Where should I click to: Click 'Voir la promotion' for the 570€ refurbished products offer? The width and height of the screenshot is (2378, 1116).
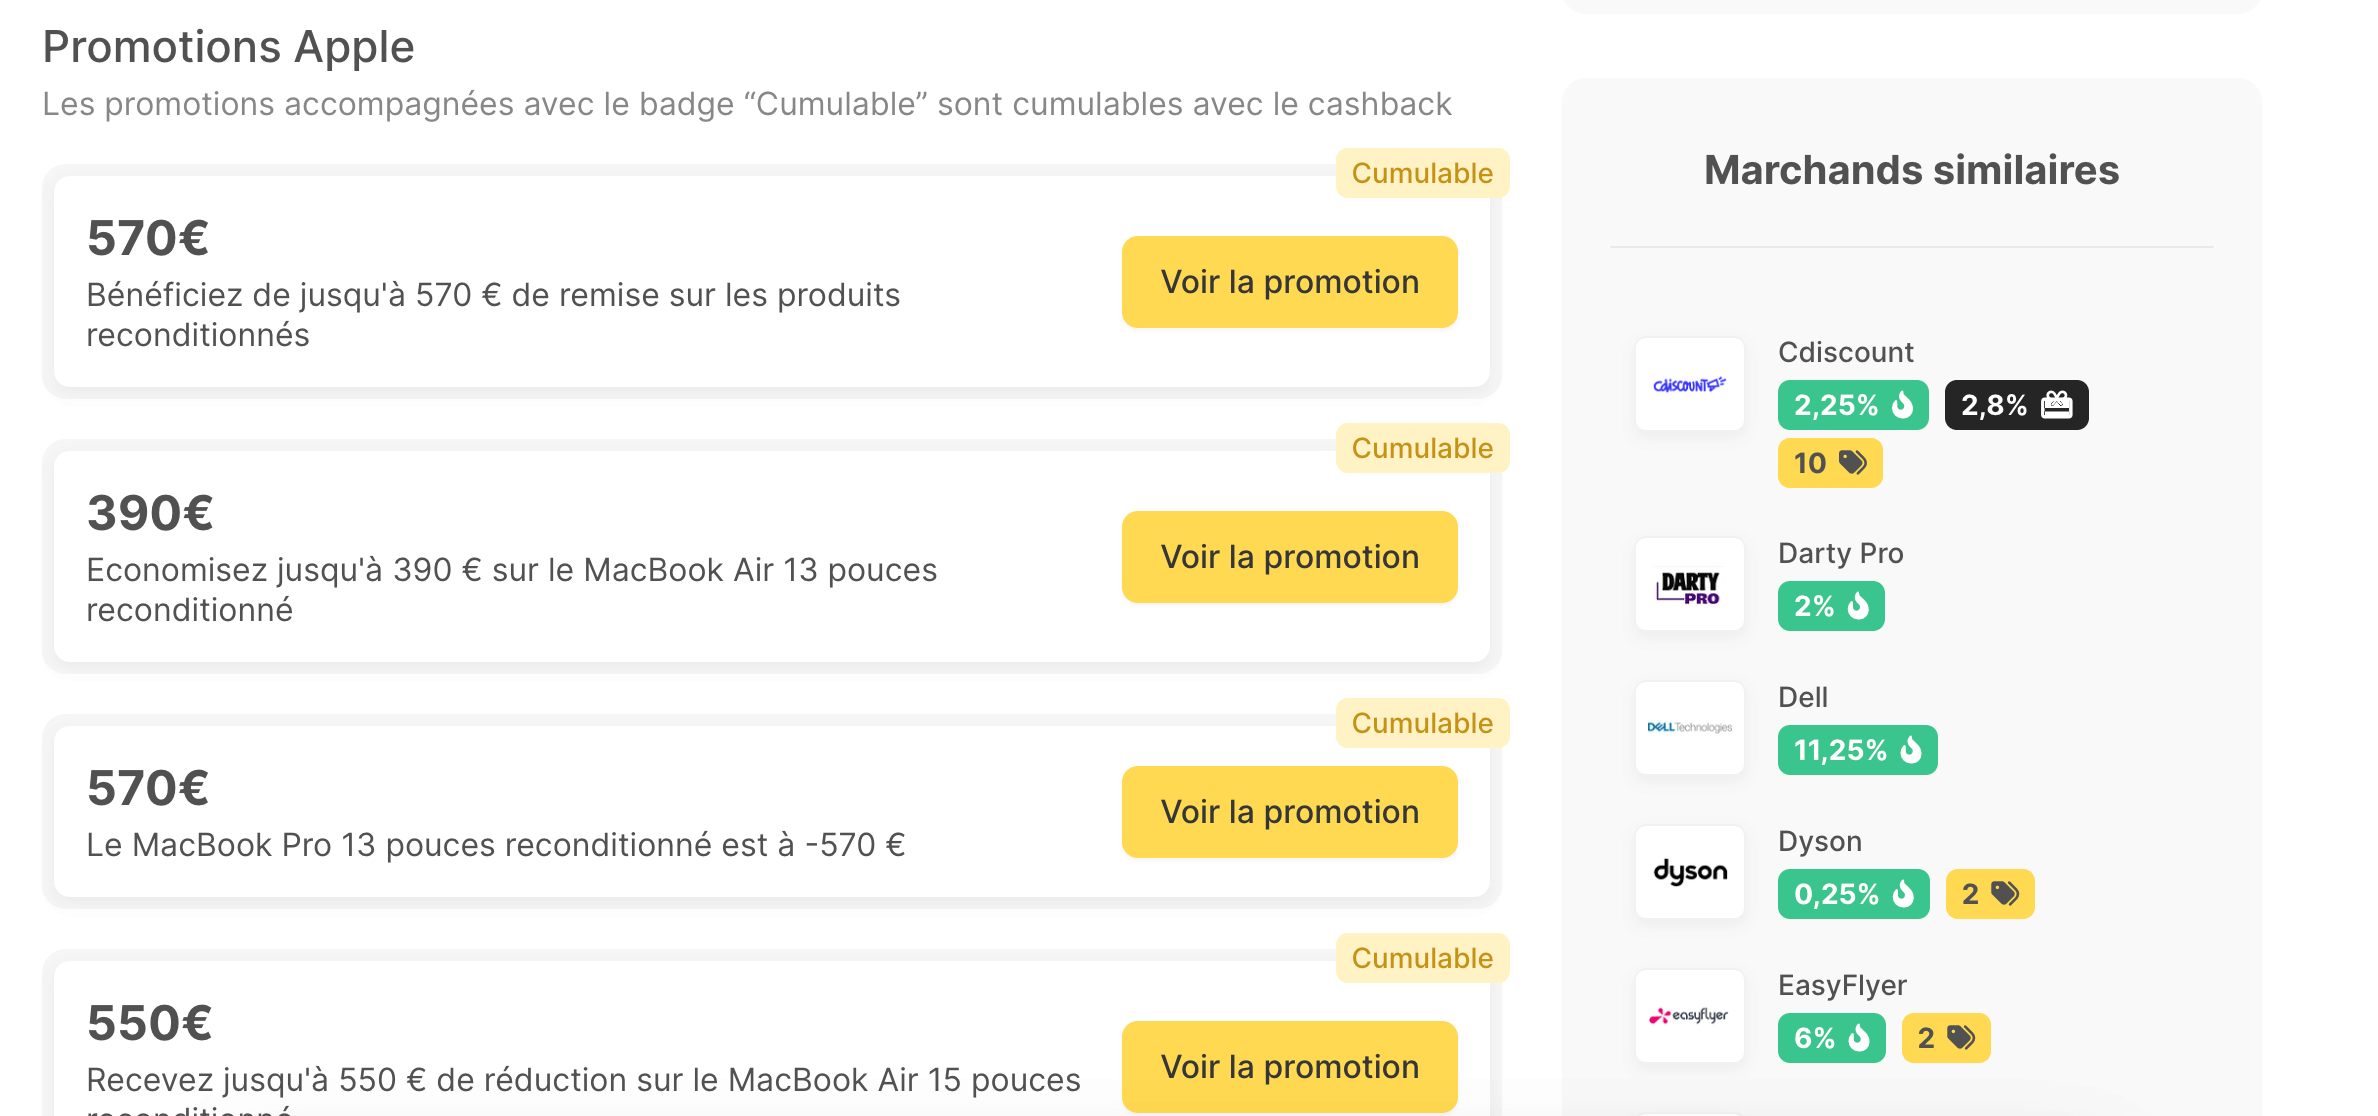pos(1288,282)
